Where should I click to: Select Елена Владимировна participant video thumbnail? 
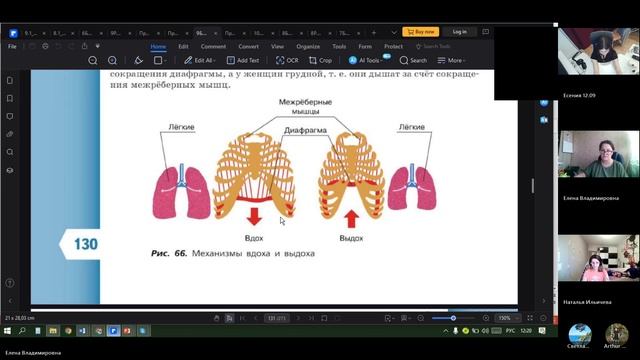pos(598,154)
